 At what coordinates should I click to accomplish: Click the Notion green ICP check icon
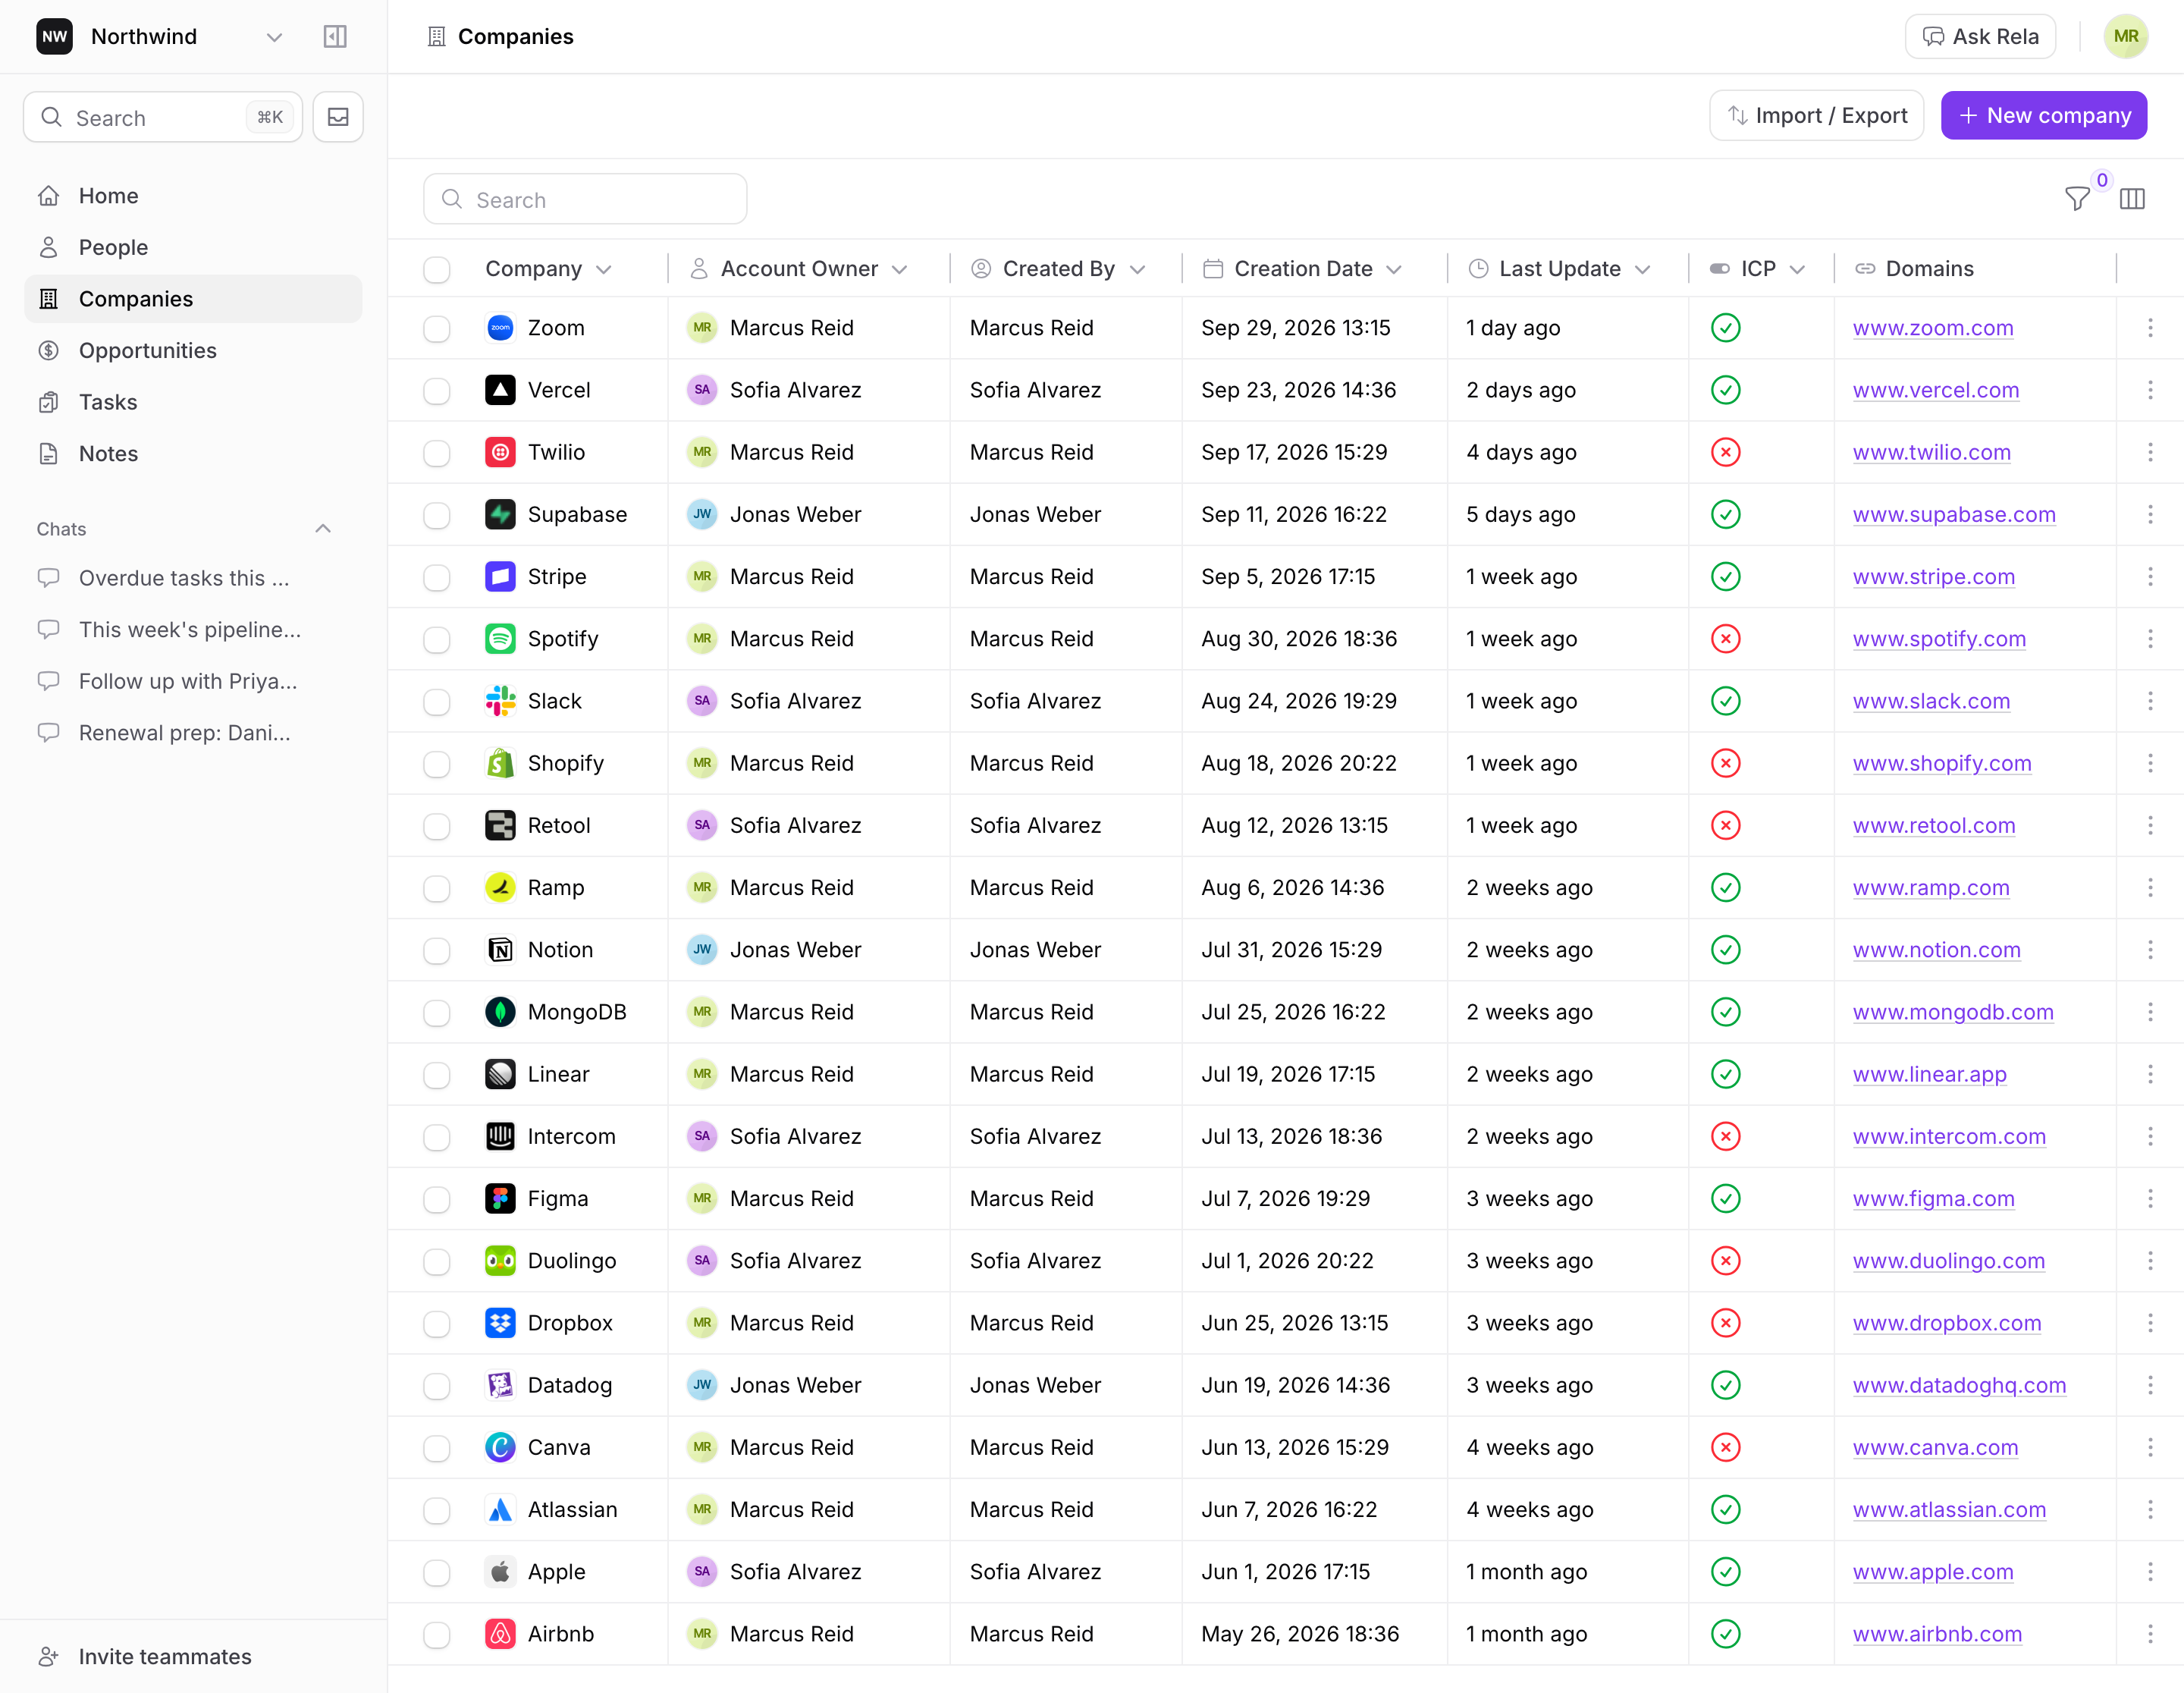[1725, 950]
